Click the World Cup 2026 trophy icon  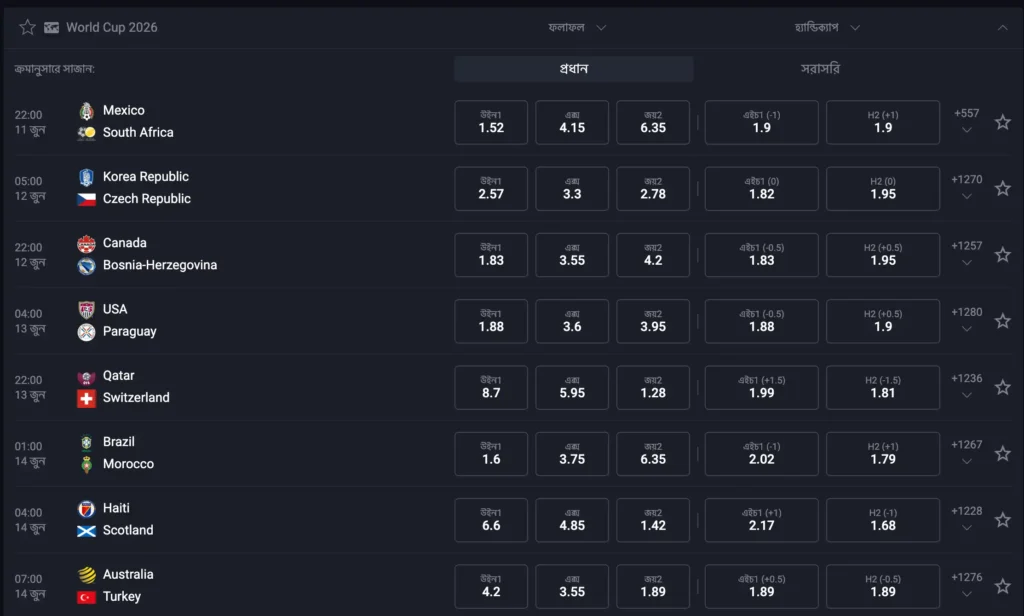tap(51, 27)
